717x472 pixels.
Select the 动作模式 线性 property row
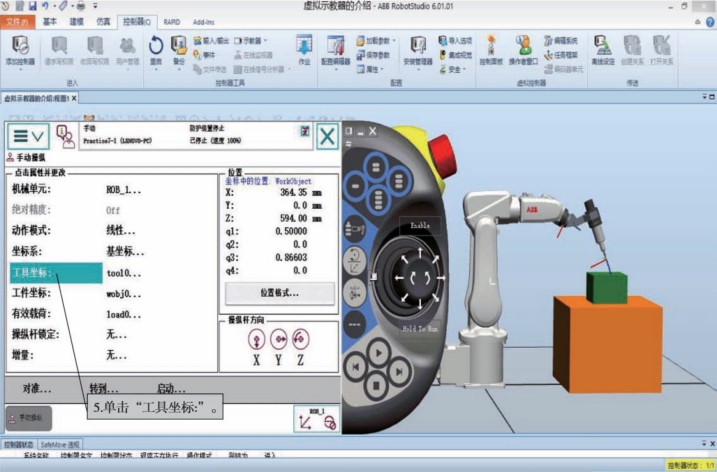coord(112,231)
